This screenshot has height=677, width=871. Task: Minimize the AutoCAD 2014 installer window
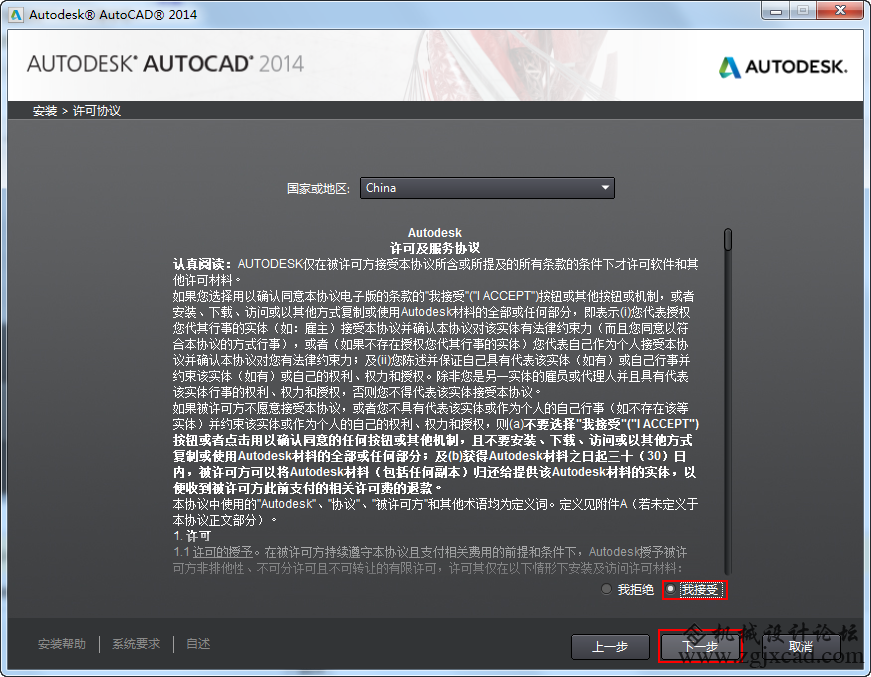point(776,11)
